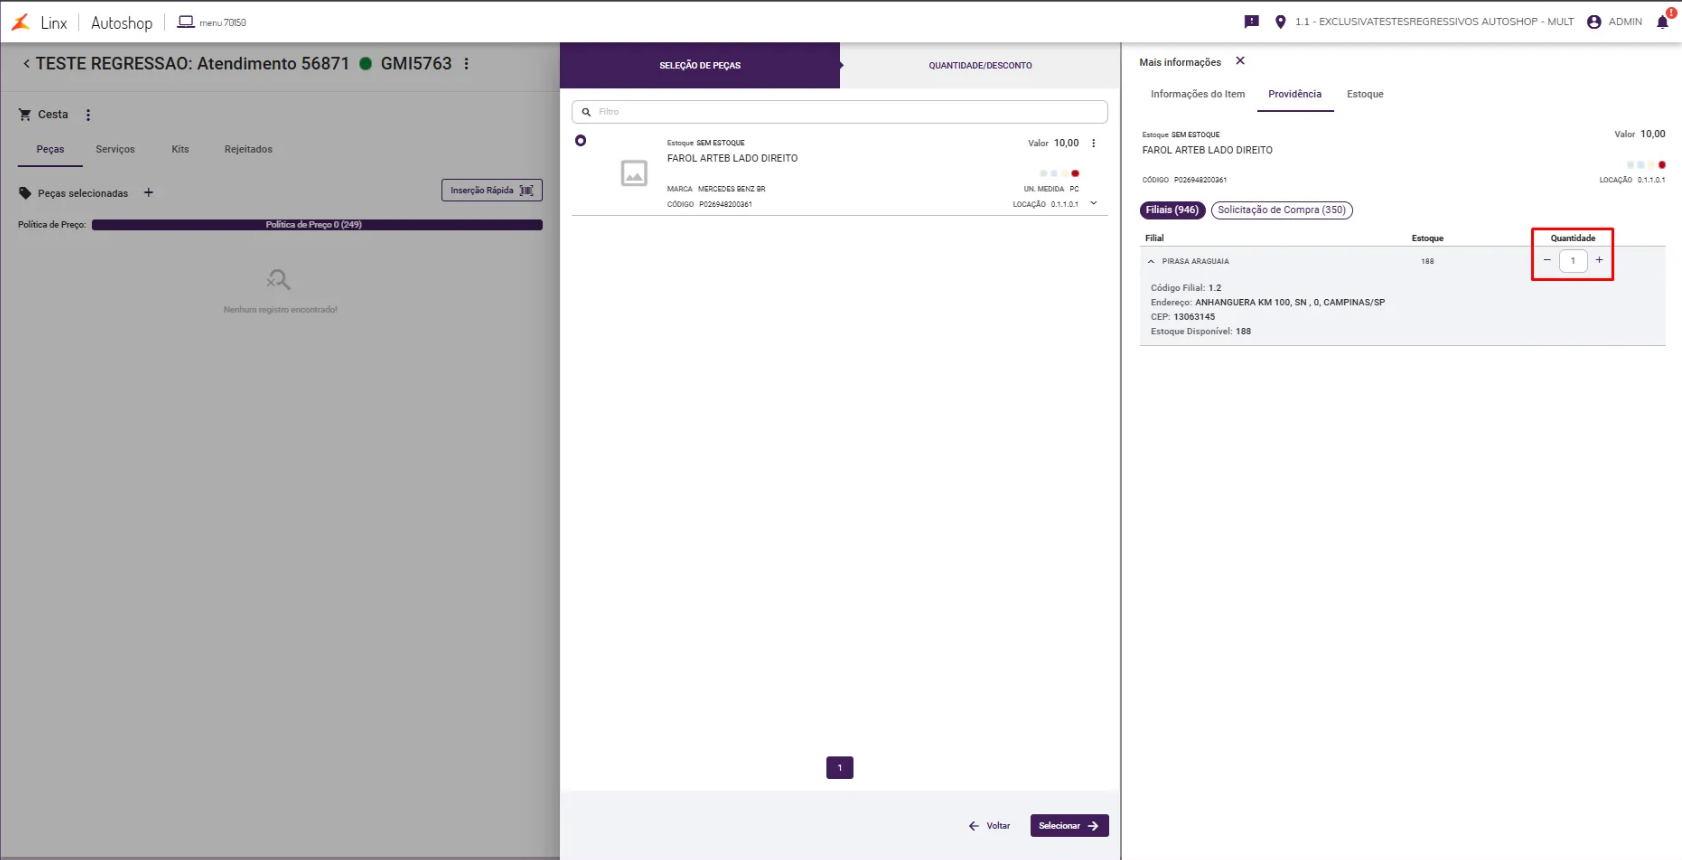
Task: Increase quantity with the plus button
Action: click(1599, 260)
